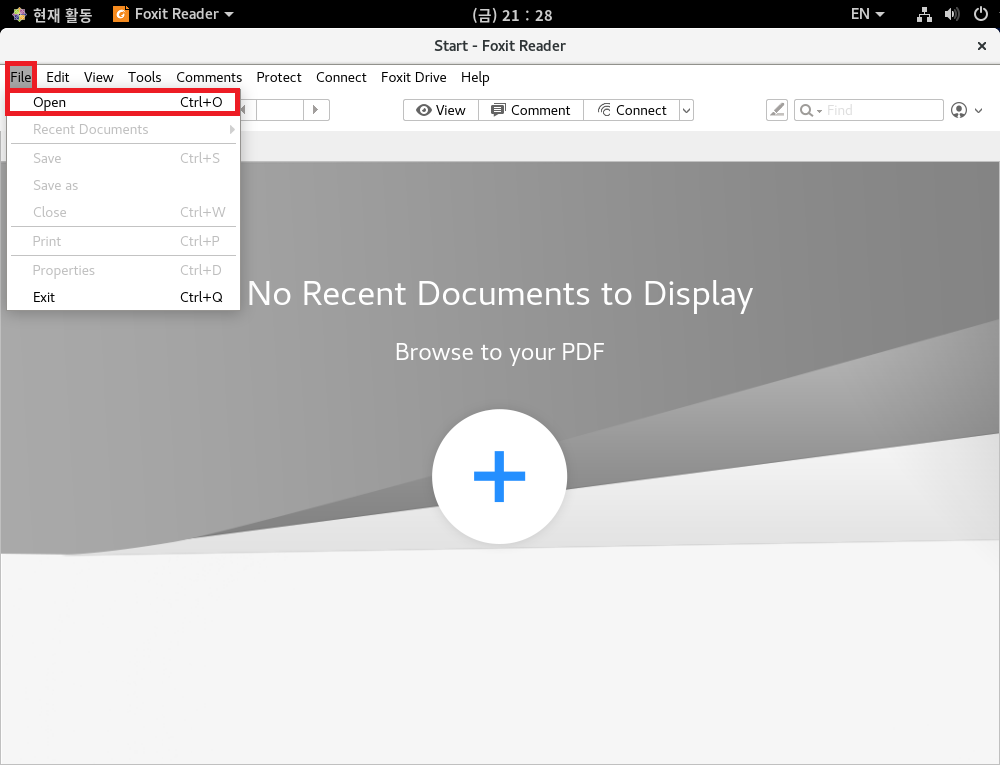The height and width of the screenshot is (765, 1000).
Task: Click Save as entry in File menu
Action: point(123,186)
